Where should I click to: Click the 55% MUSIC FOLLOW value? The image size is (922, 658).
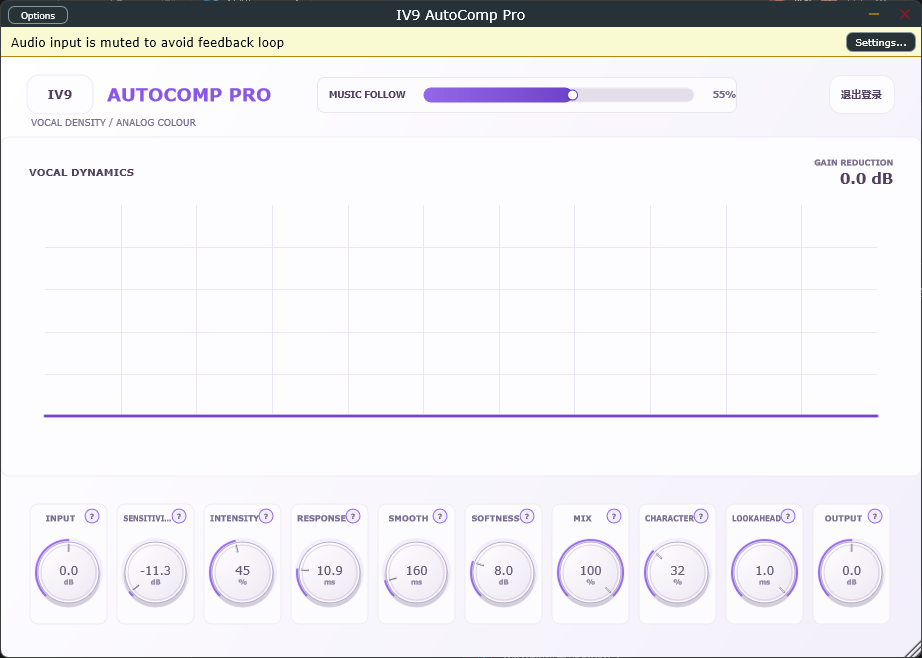point(724,95)
